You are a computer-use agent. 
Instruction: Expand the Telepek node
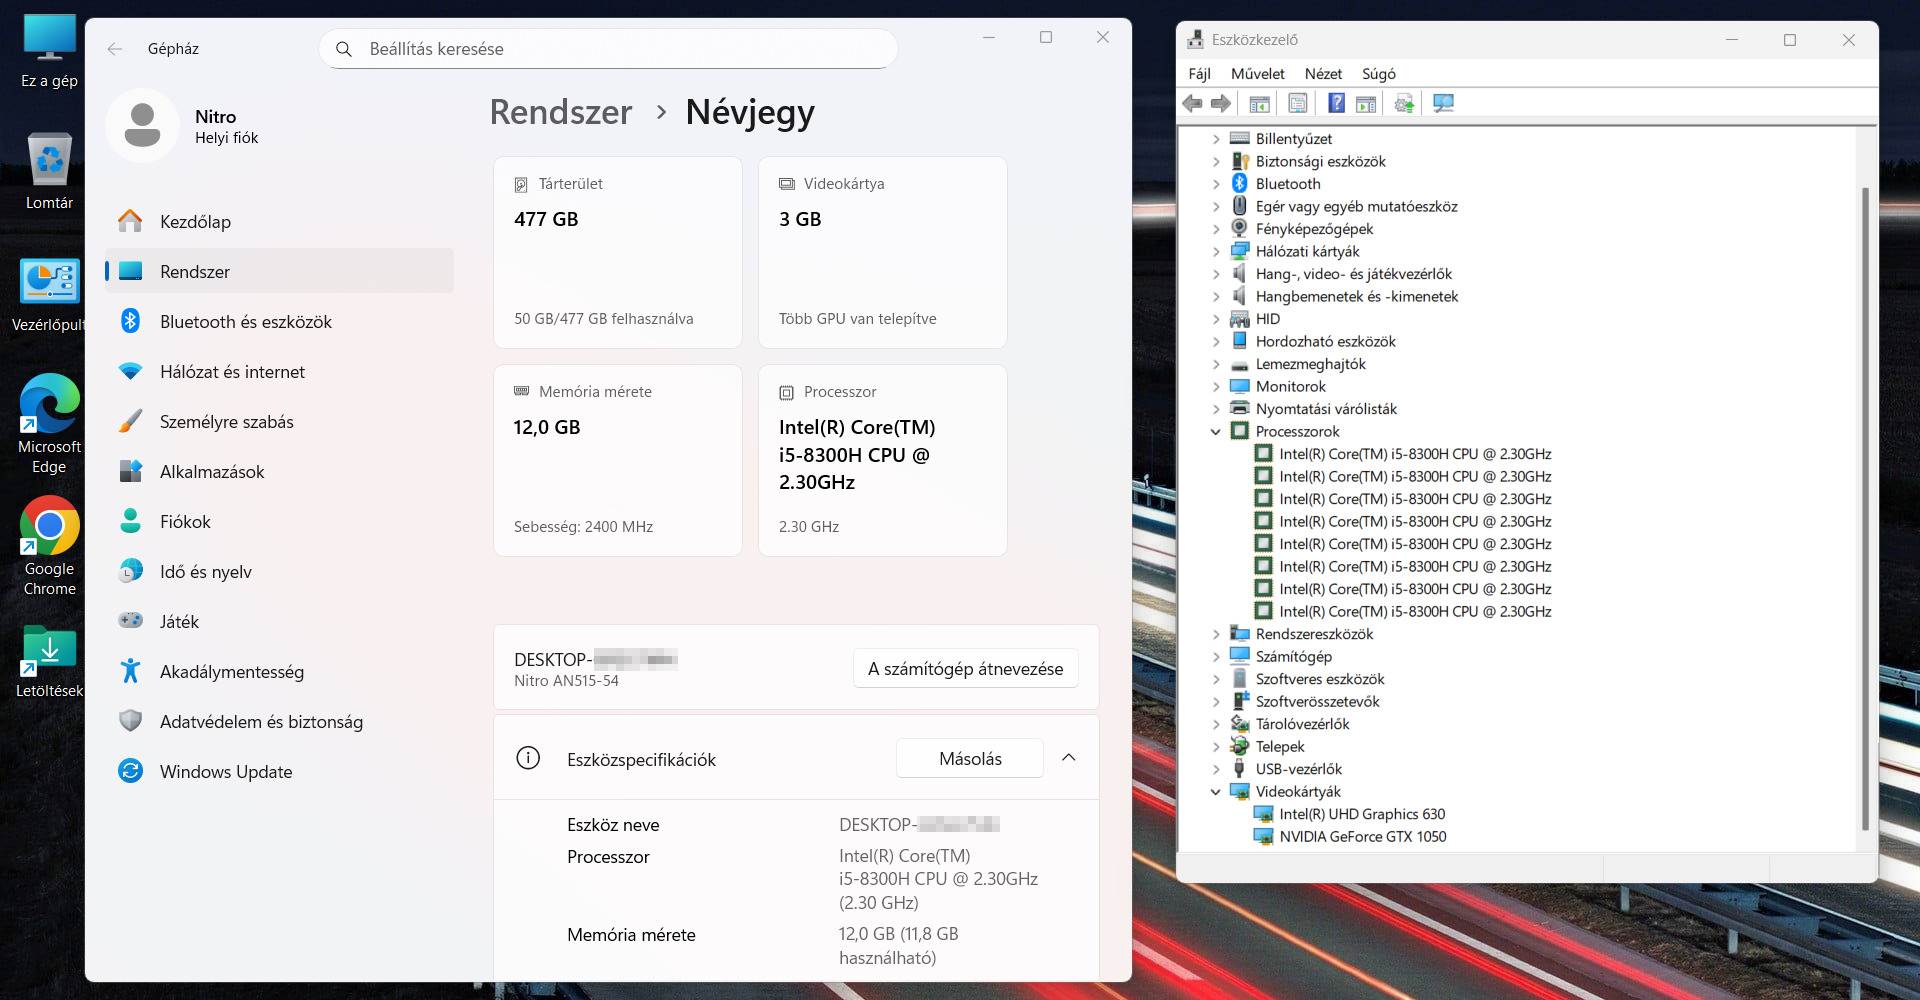coord(1216,746)
